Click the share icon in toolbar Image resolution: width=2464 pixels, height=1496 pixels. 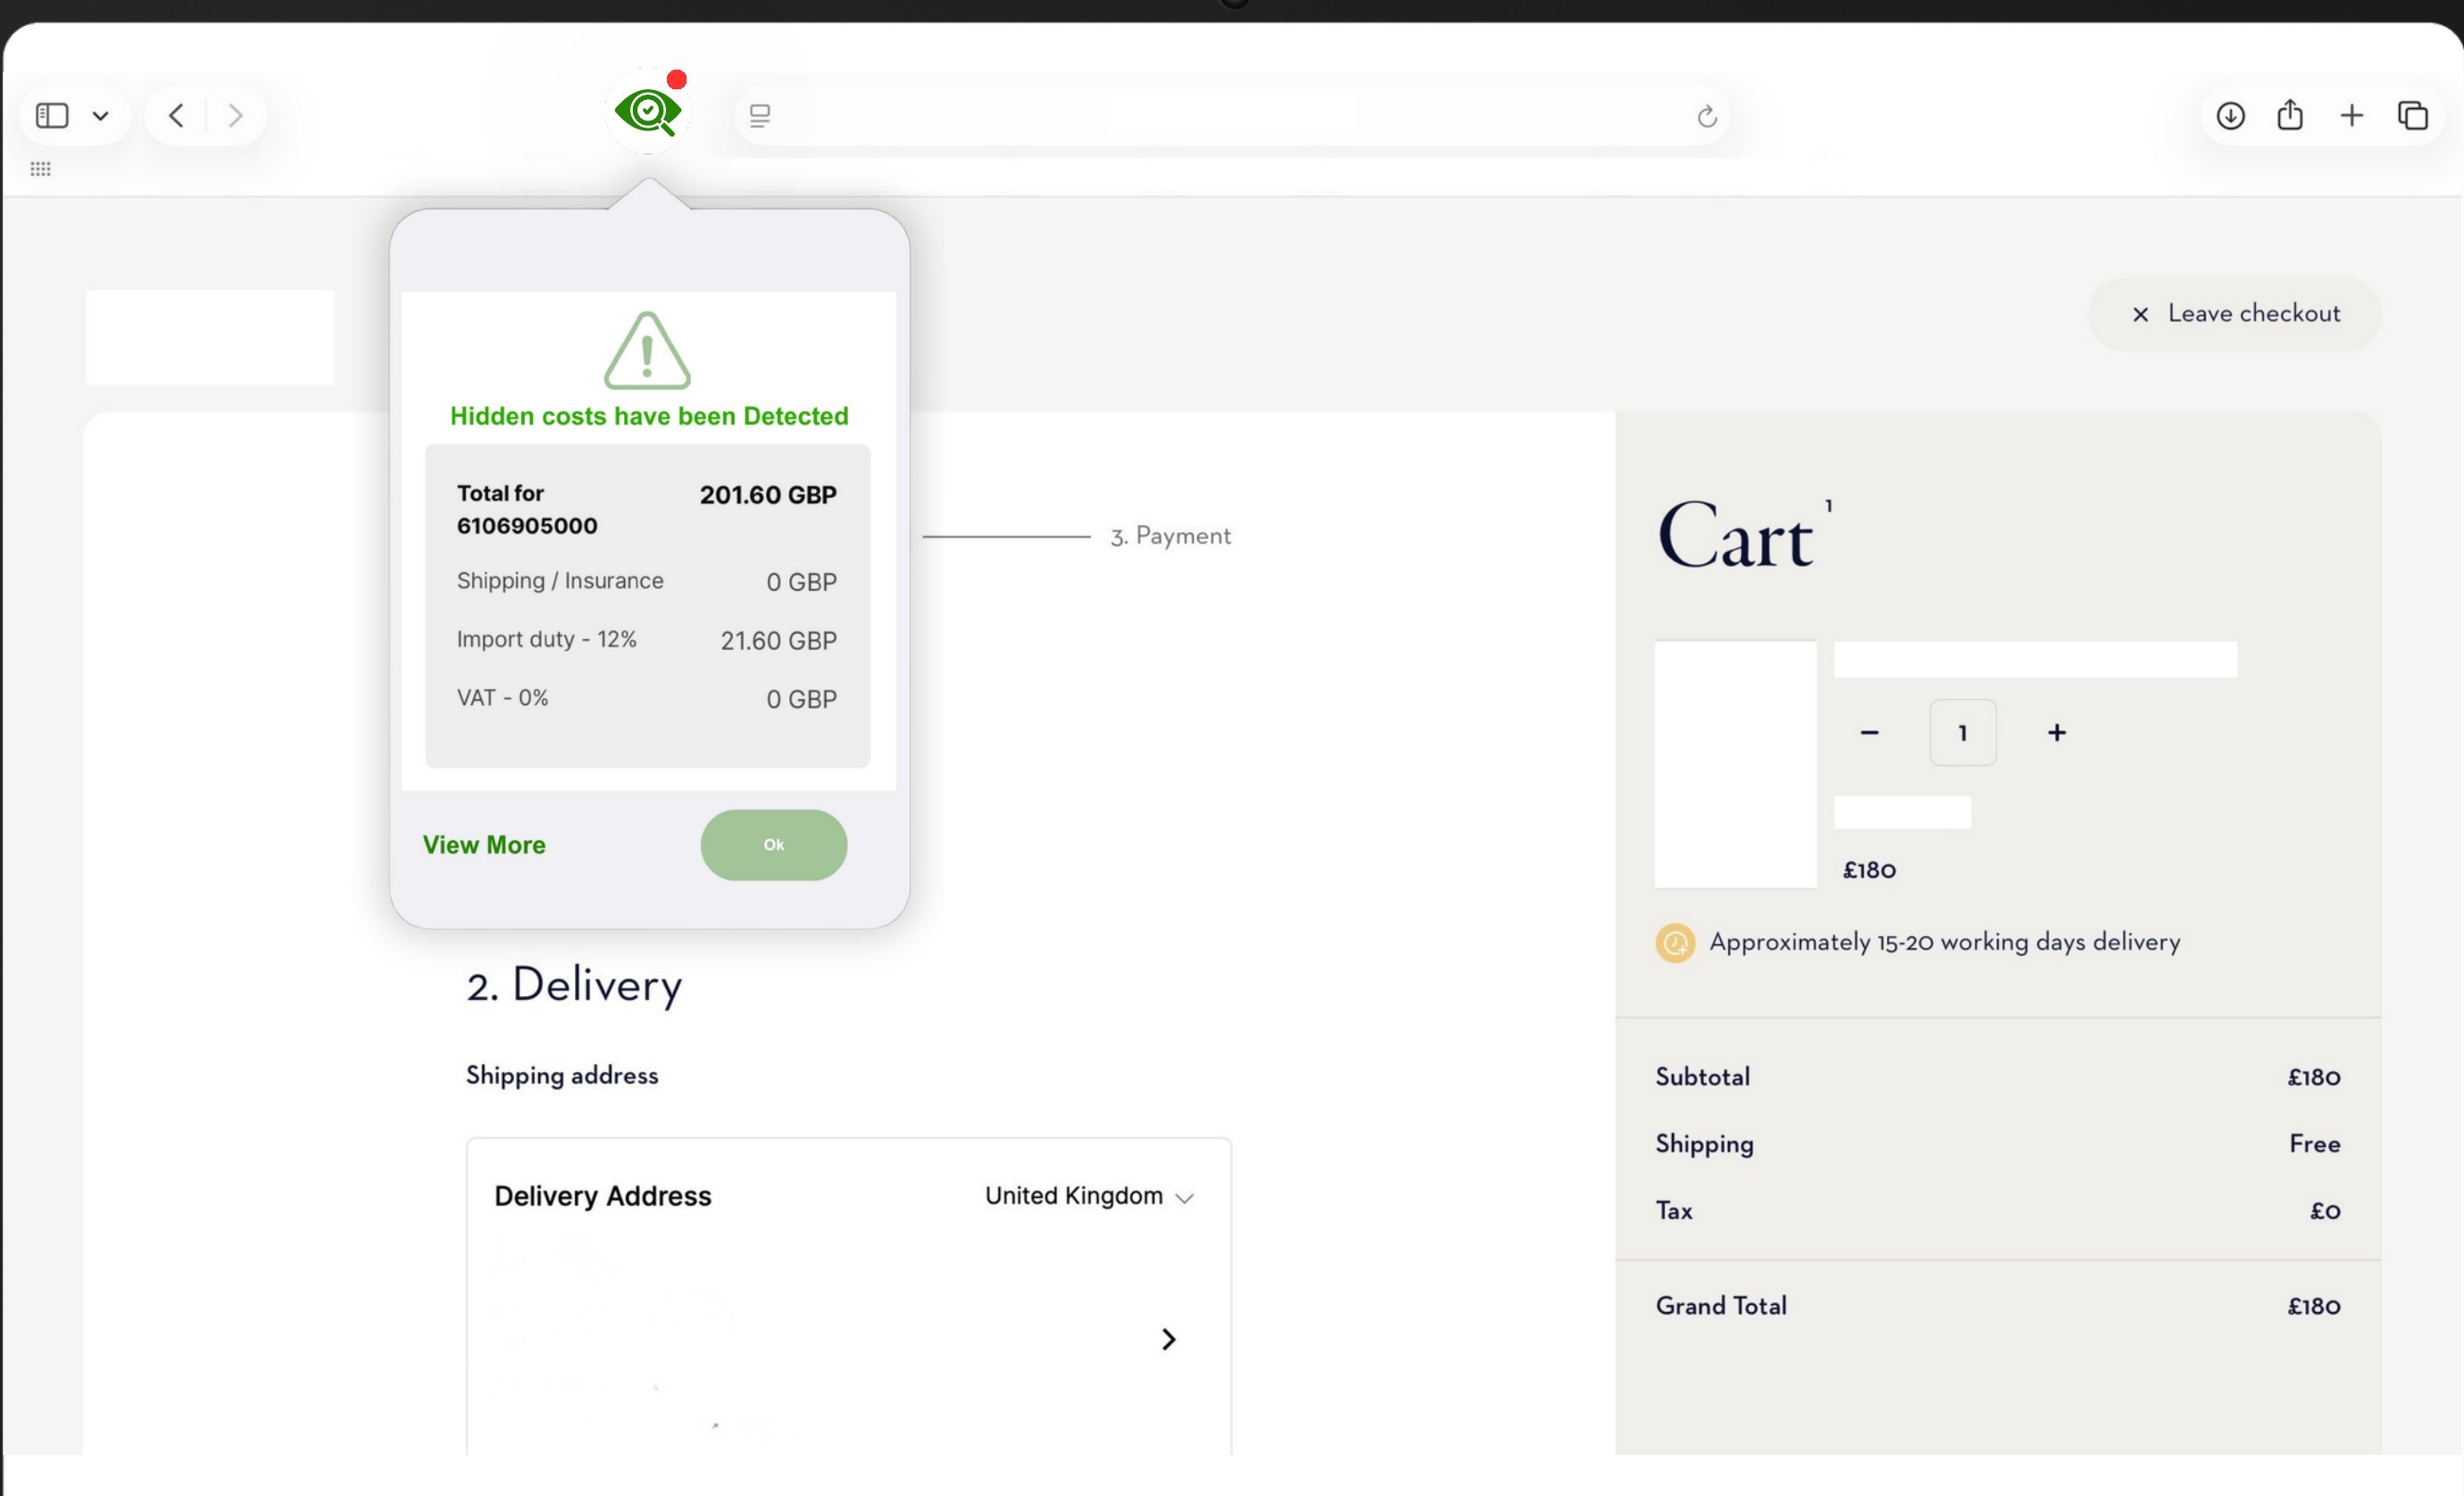(x=2290, y=115)
